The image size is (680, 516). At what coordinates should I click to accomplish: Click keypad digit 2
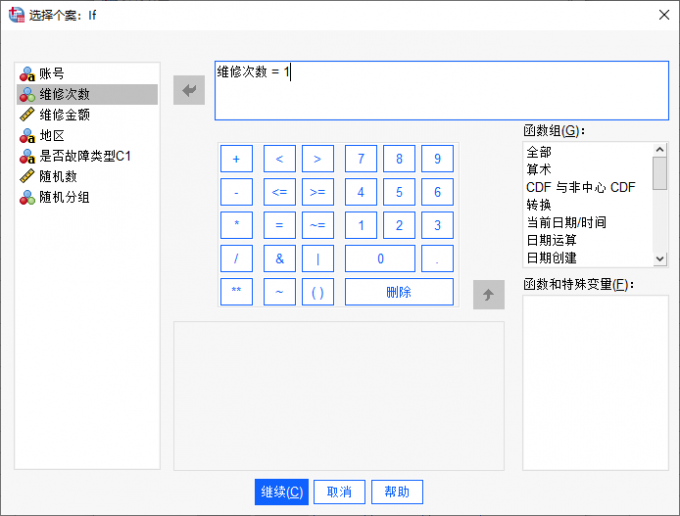tap(399, 225)
